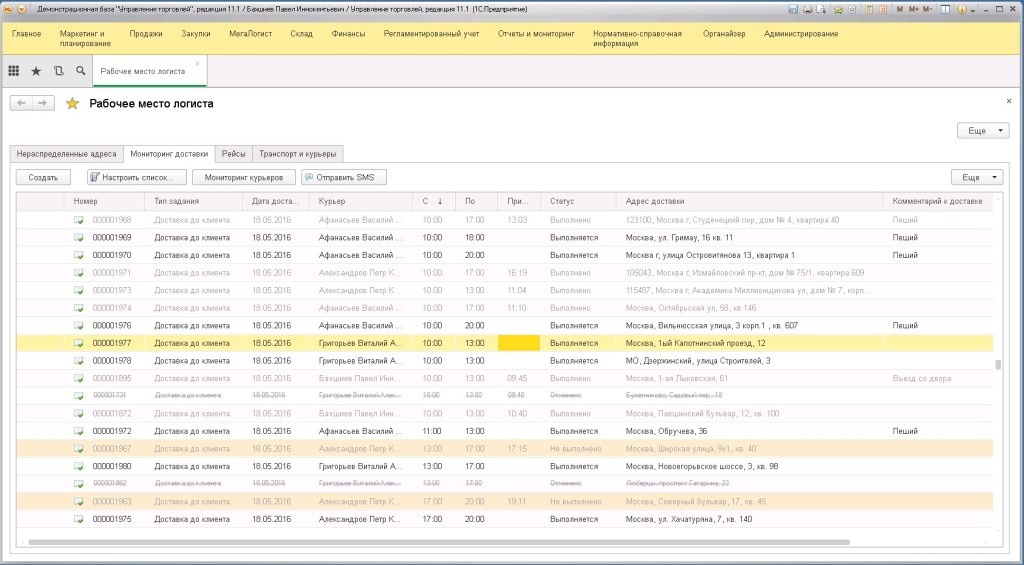Click the search magnifier icon

(x=80, y=71)
